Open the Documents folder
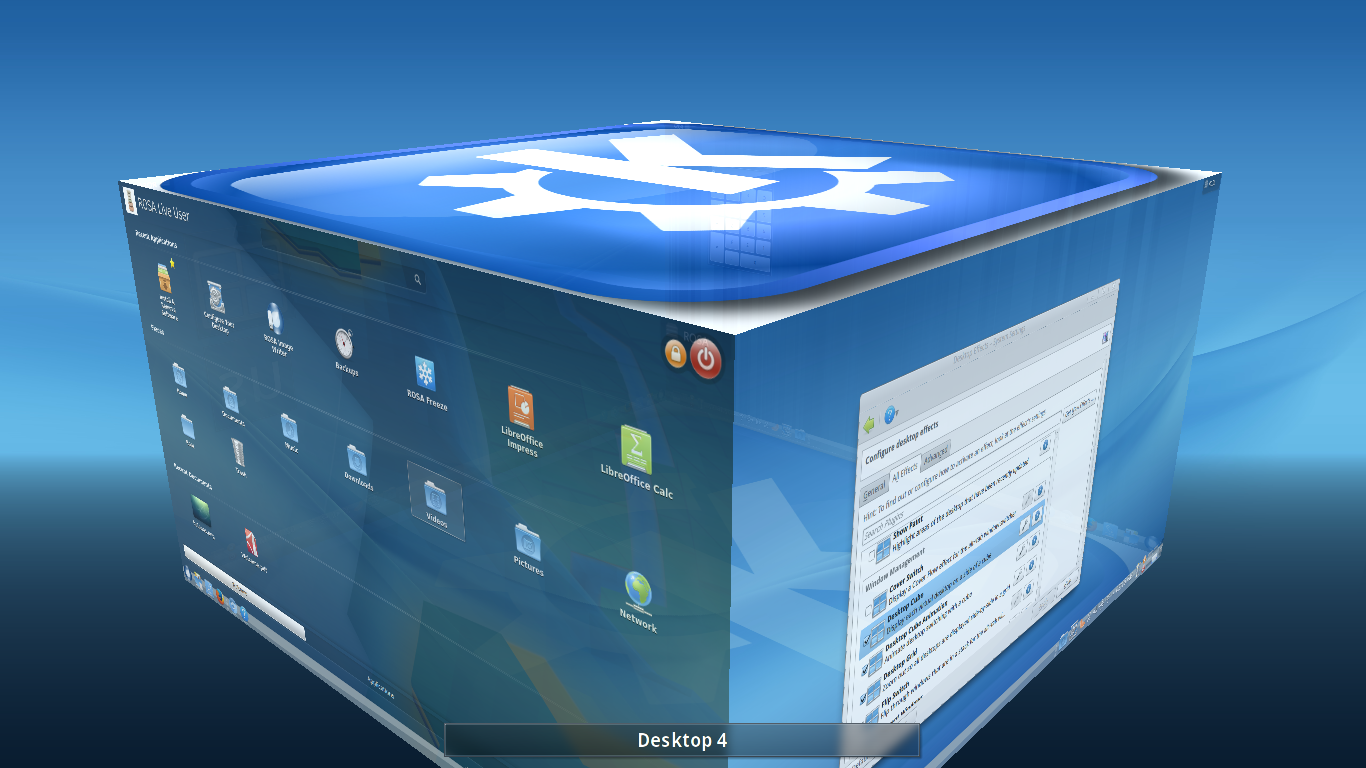 (231, 400)
